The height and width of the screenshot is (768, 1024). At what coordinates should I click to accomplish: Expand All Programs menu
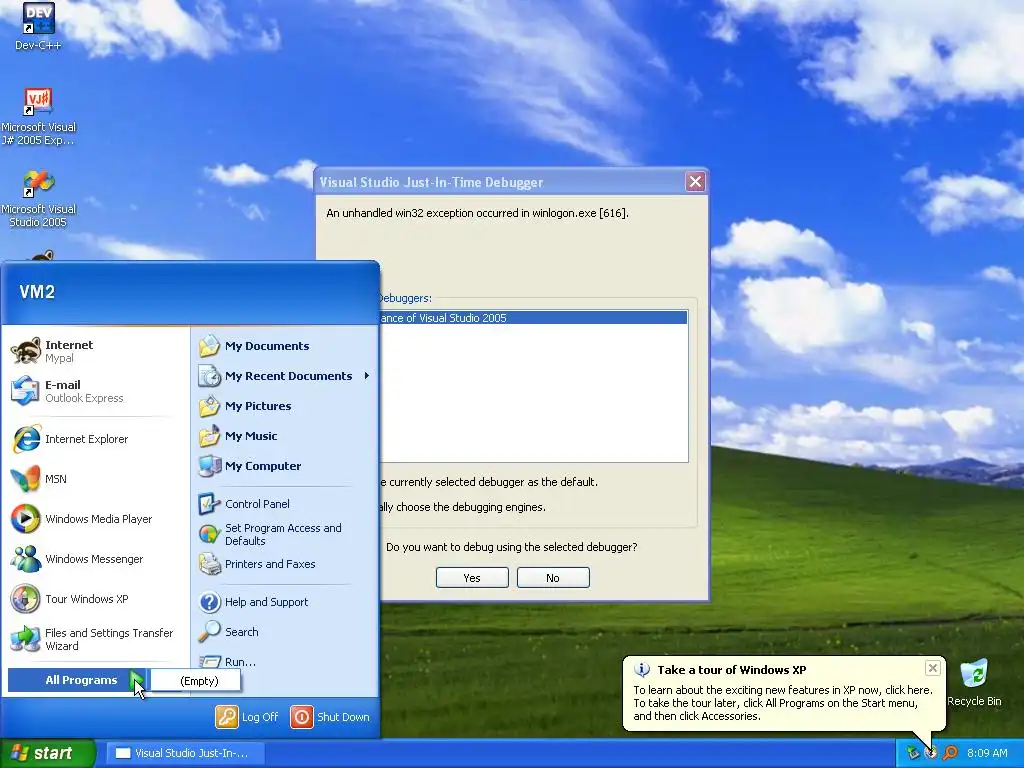click(x=77, y=680)
